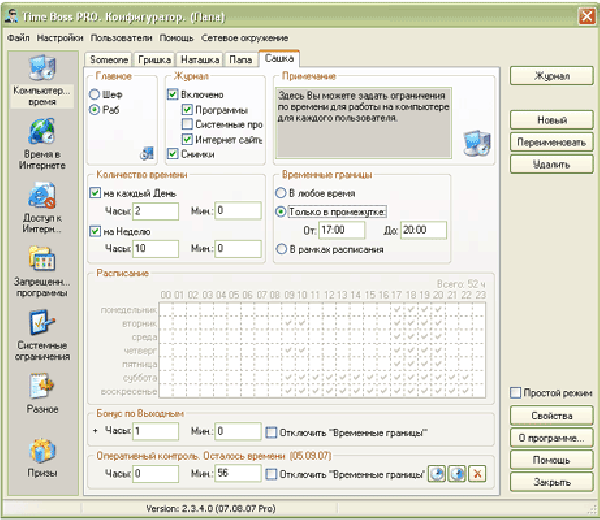Open the Настройки menu
Image resolution: width=600 pixels, height=520 pixels.
pyautogui.click(x=61, y=37)
